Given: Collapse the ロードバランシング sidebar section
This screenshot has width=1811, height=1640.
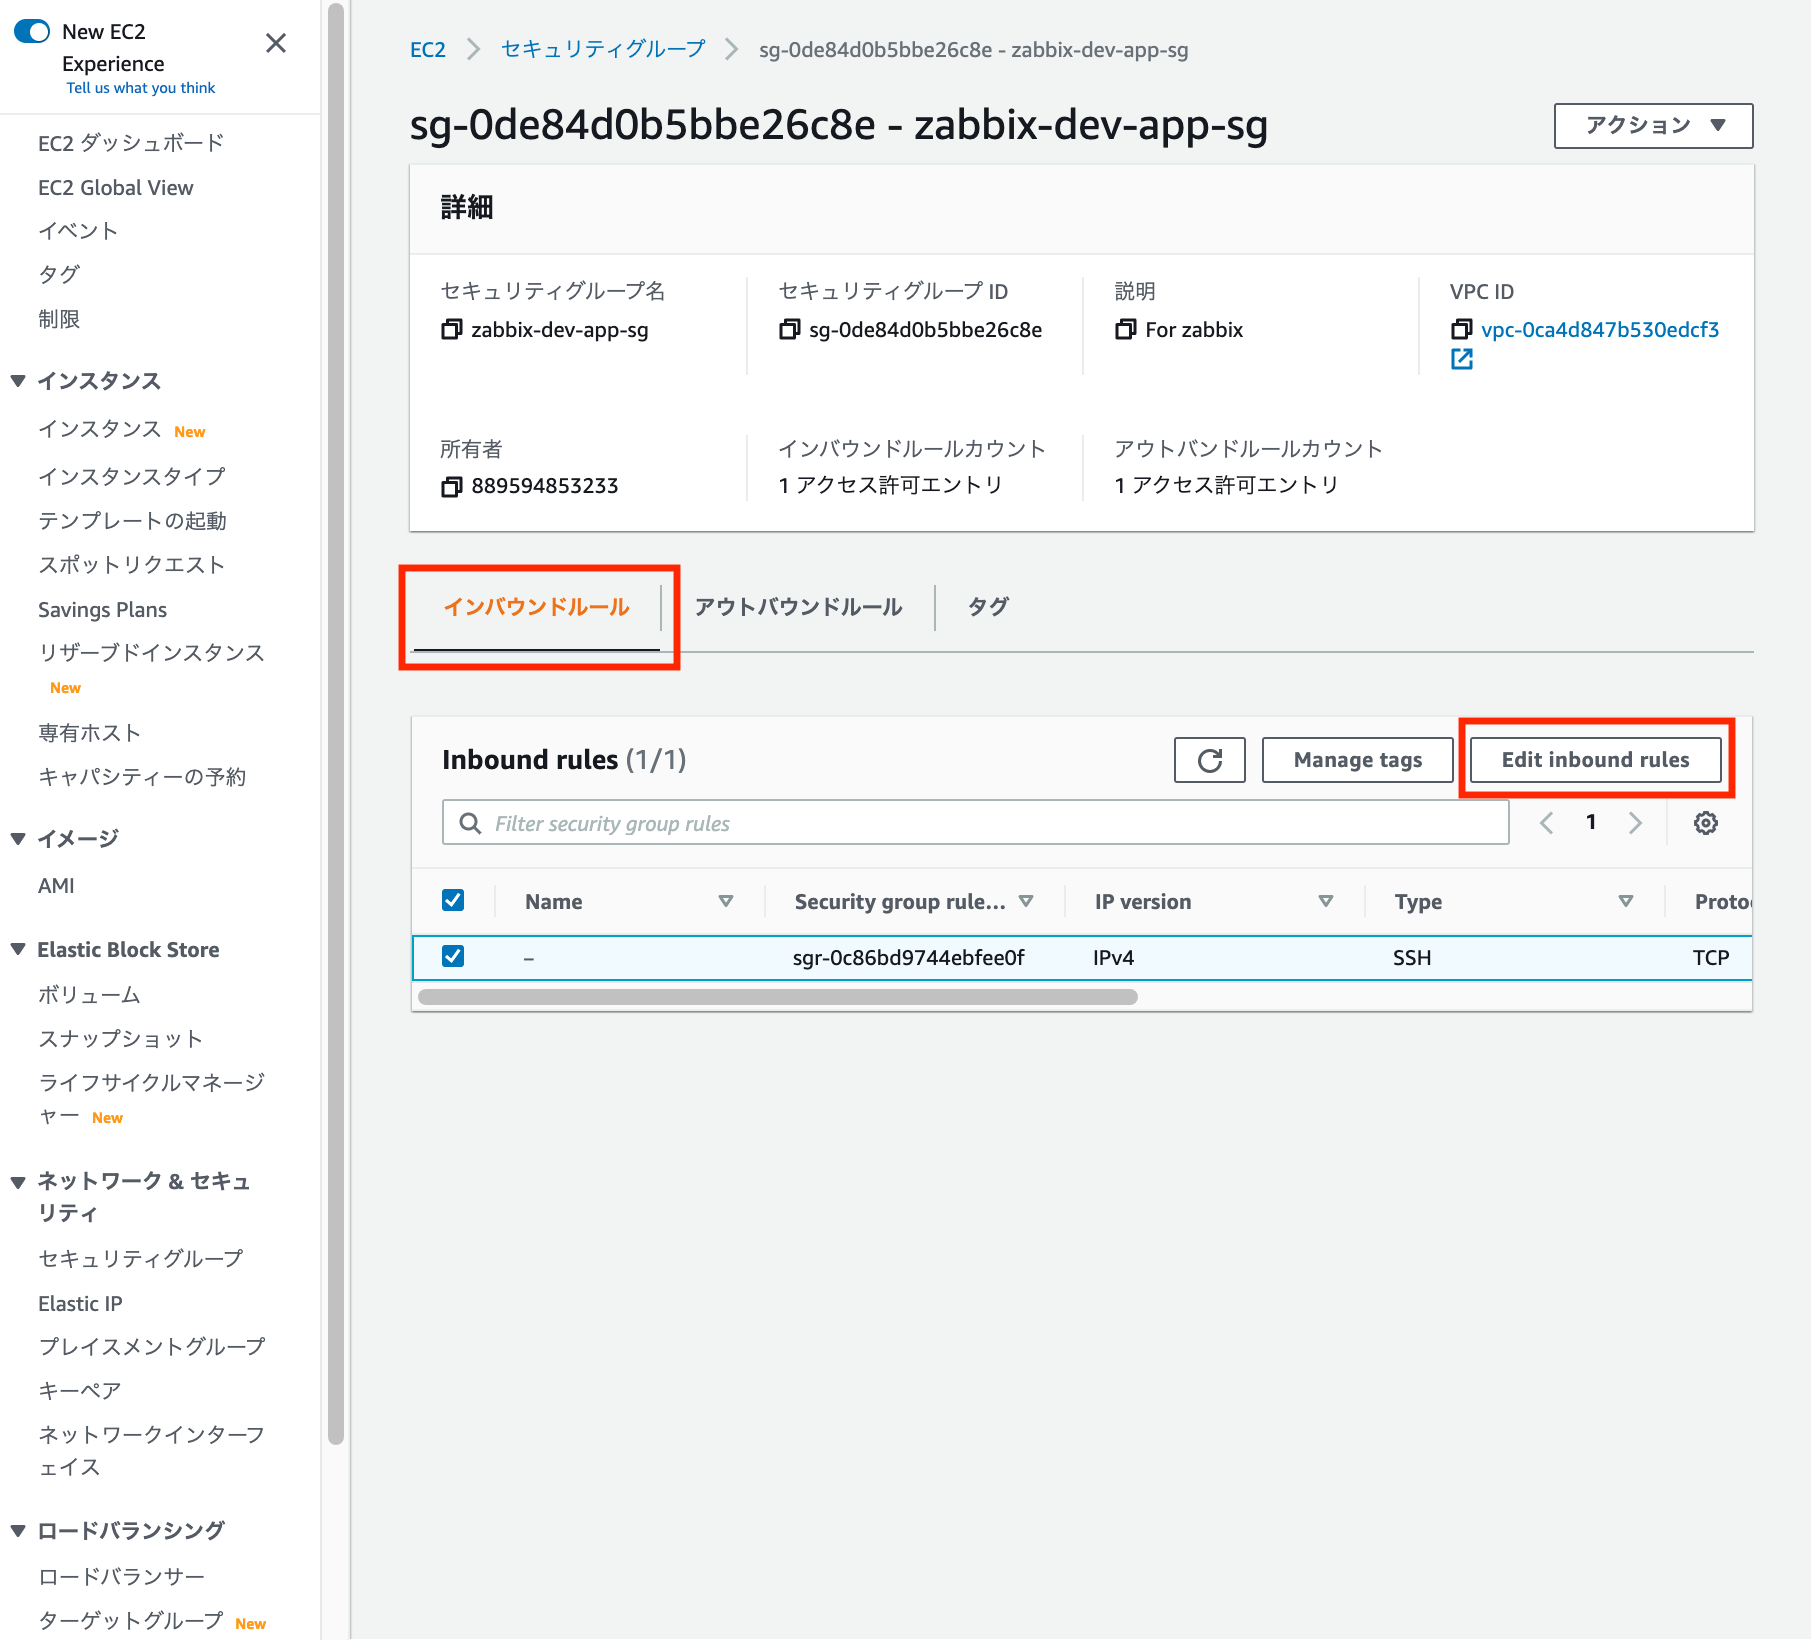Looking at the screenshot, I should (x=18, y=1530).
